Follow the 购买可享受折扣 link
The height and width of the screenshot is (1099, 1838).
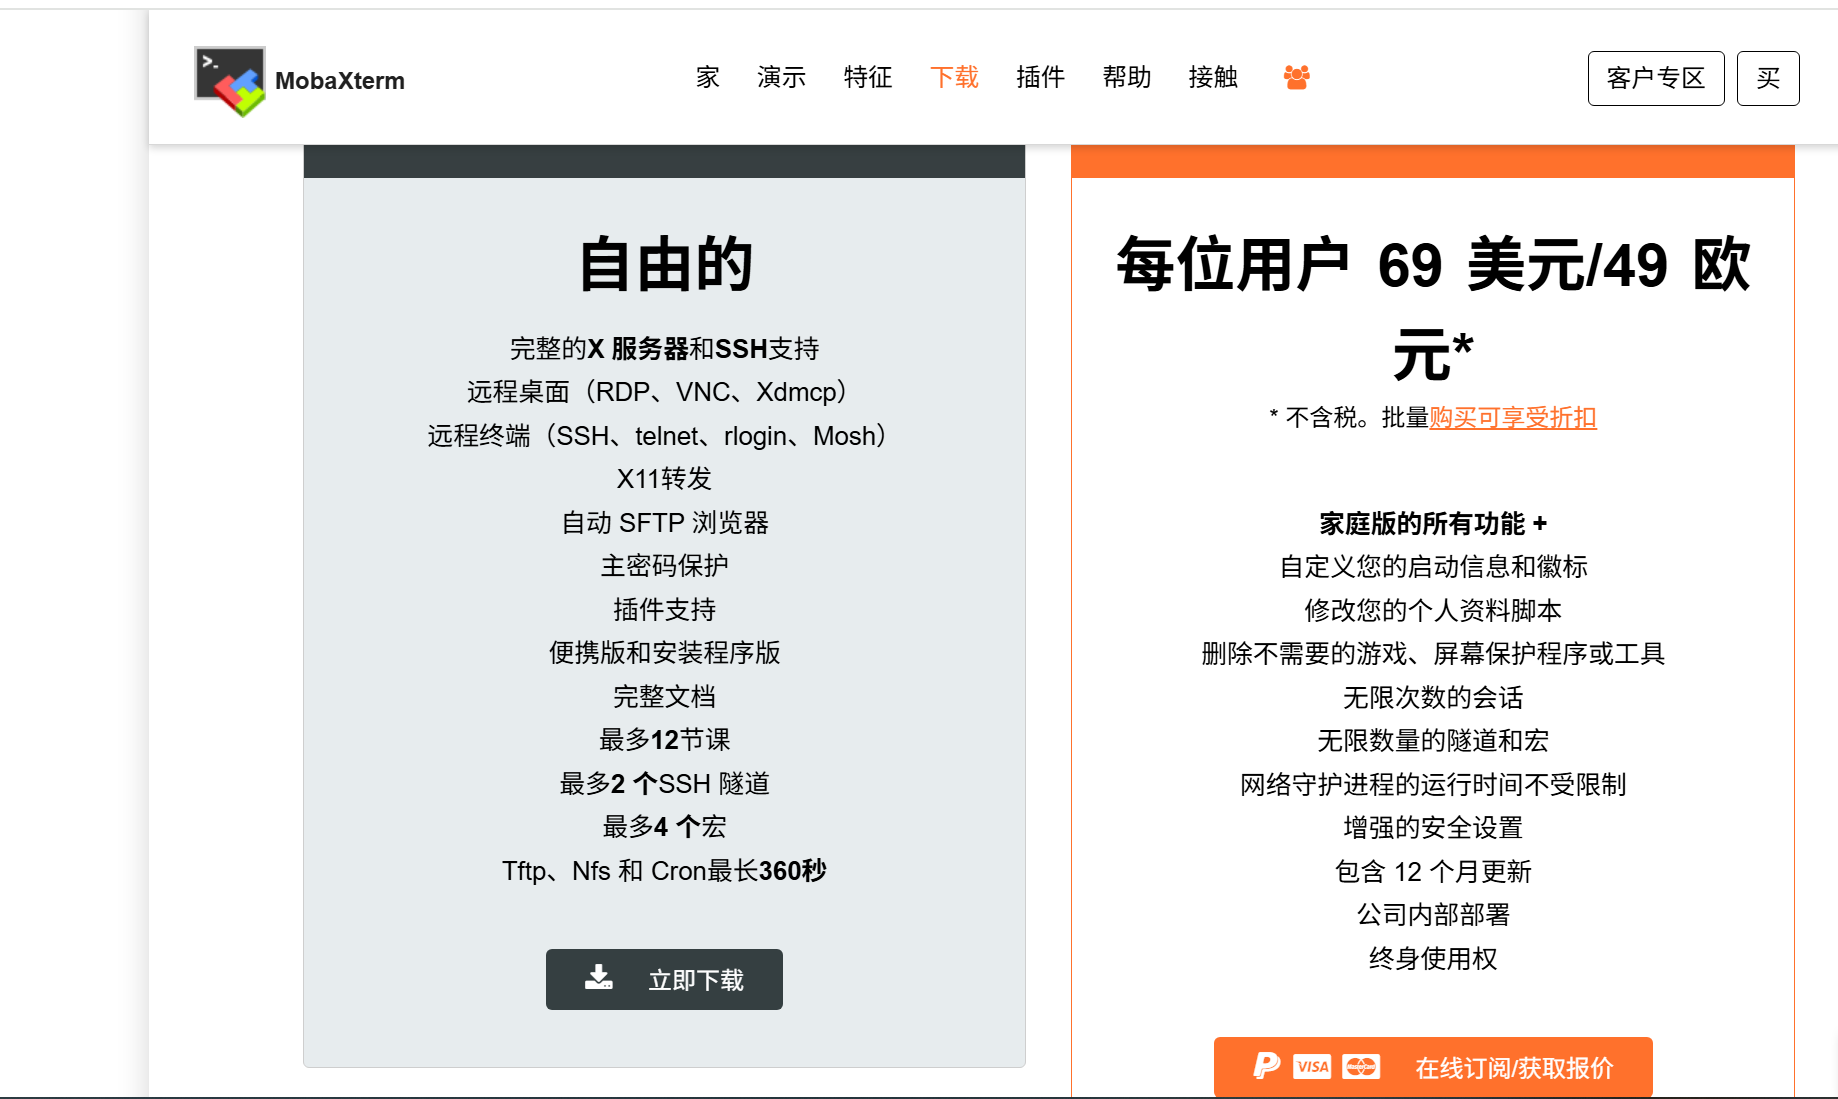[x=1512, y=418]
